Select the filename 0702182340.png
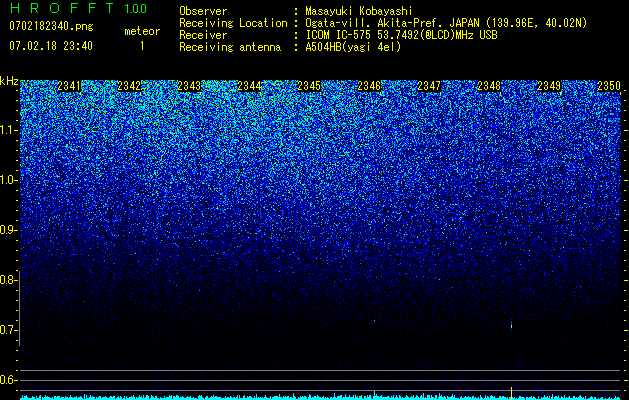Image resolution: width=629 pixels, height=400 pixels. click(51, 26)
